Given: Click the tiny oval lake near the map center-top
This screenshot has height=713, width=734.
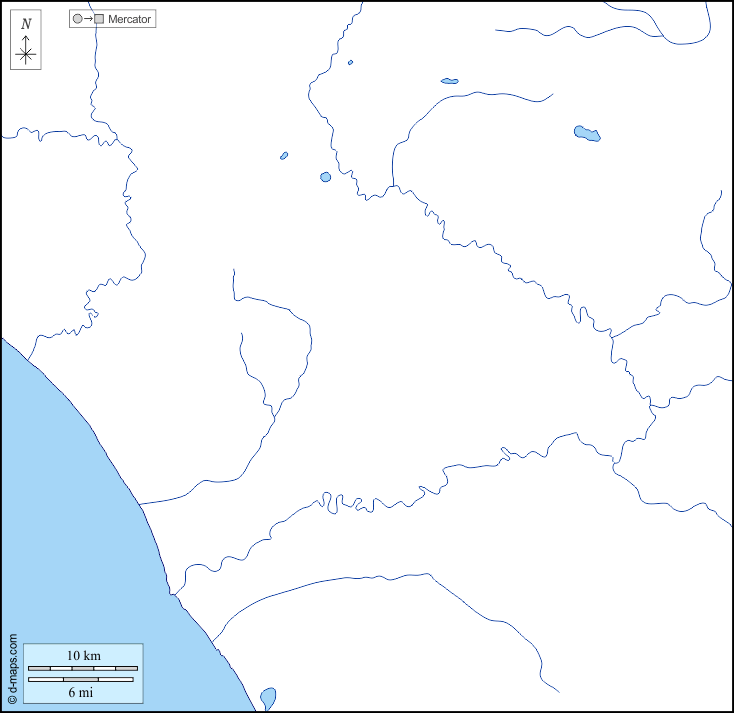Looking at the screenshot, I should click(x=284, y=156).
